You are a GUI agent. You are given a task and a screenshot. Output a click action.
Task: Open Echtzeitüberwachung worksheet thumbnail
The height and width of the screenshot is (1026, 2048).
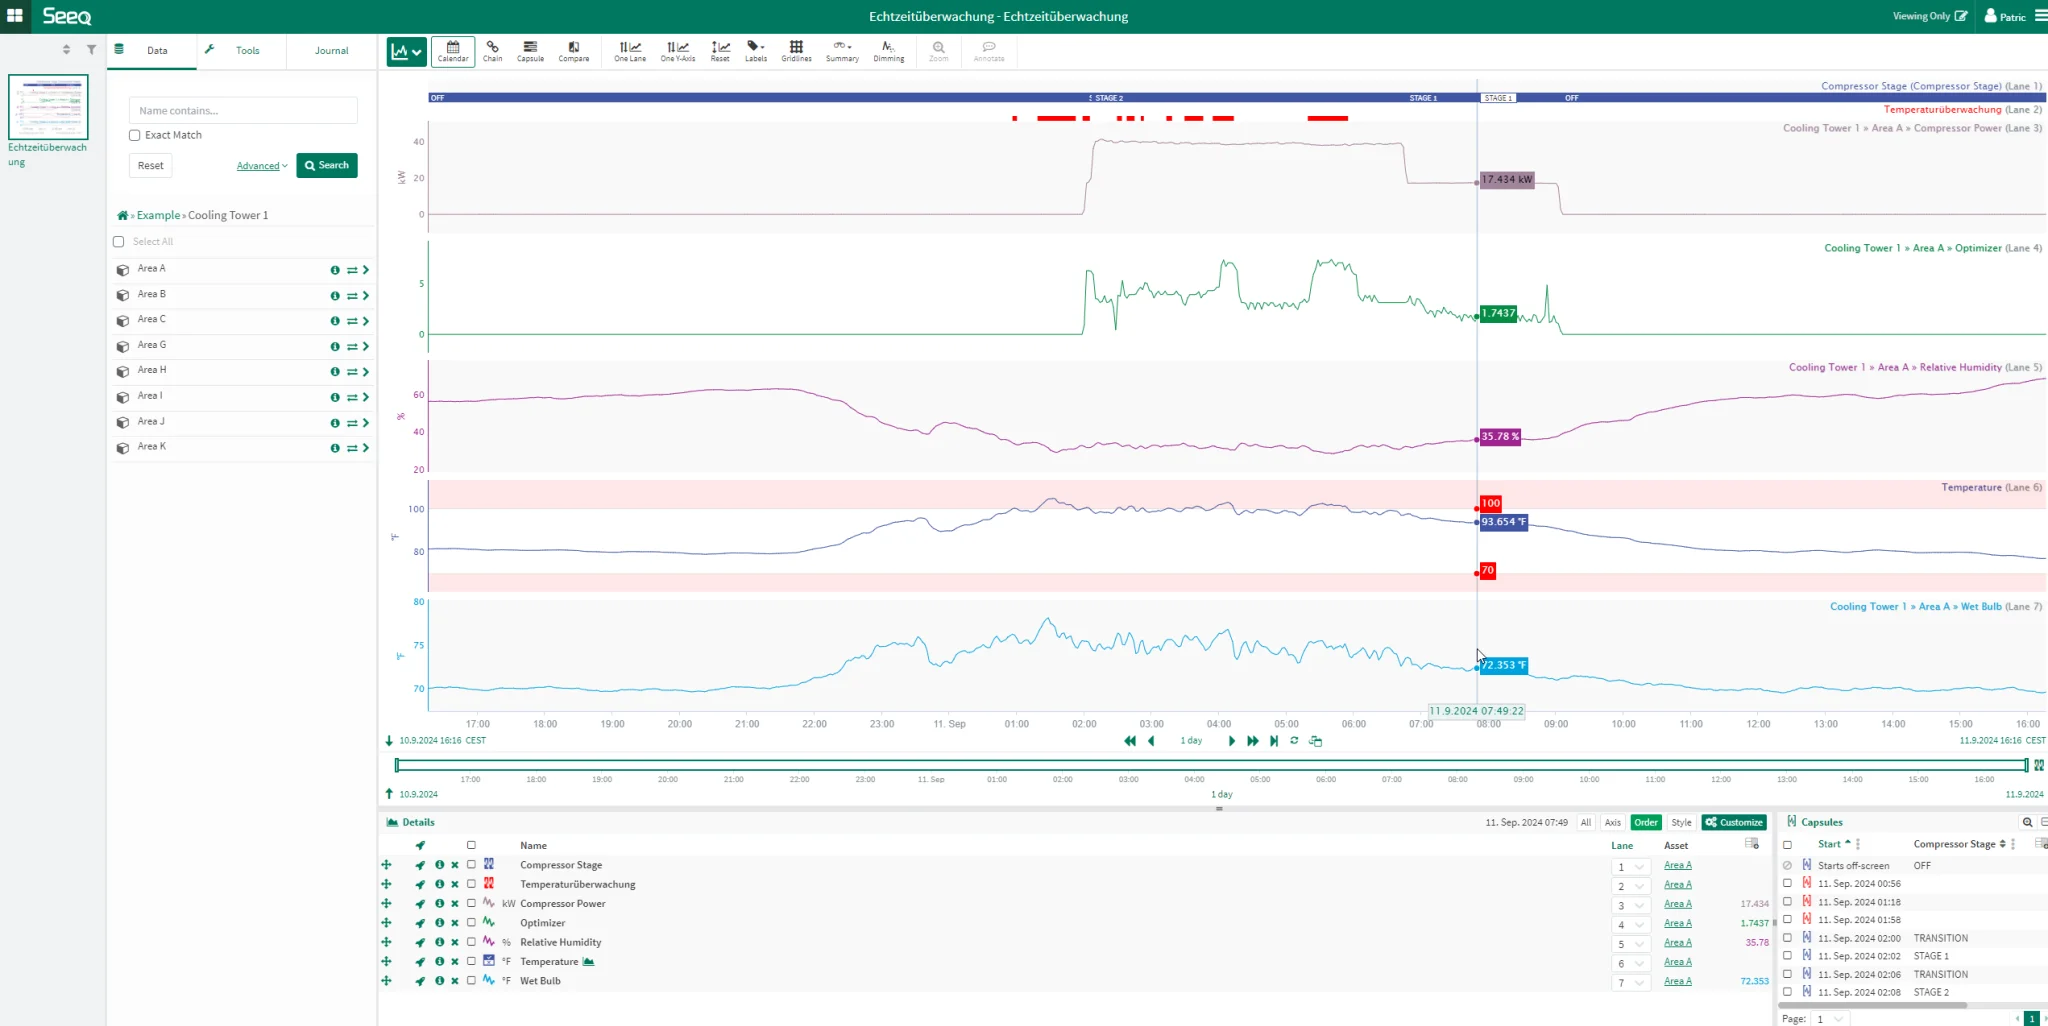(48, 107)
